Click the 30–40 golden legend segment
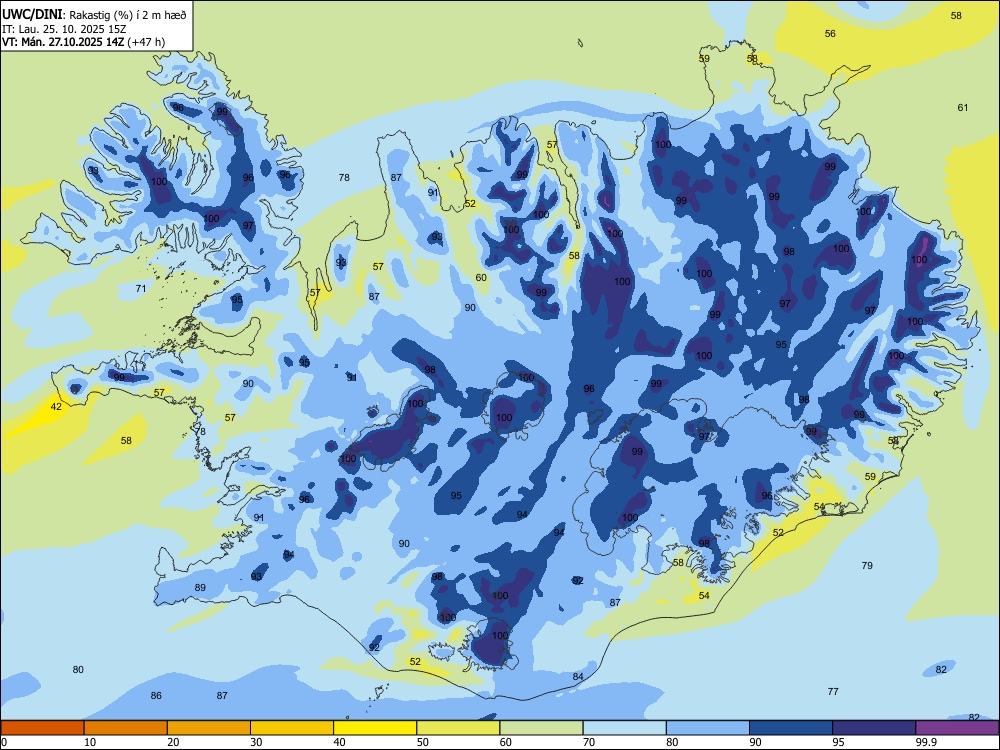Viewport: 1000px width, 750px height. pyautogui.click(x=292, y=728)
